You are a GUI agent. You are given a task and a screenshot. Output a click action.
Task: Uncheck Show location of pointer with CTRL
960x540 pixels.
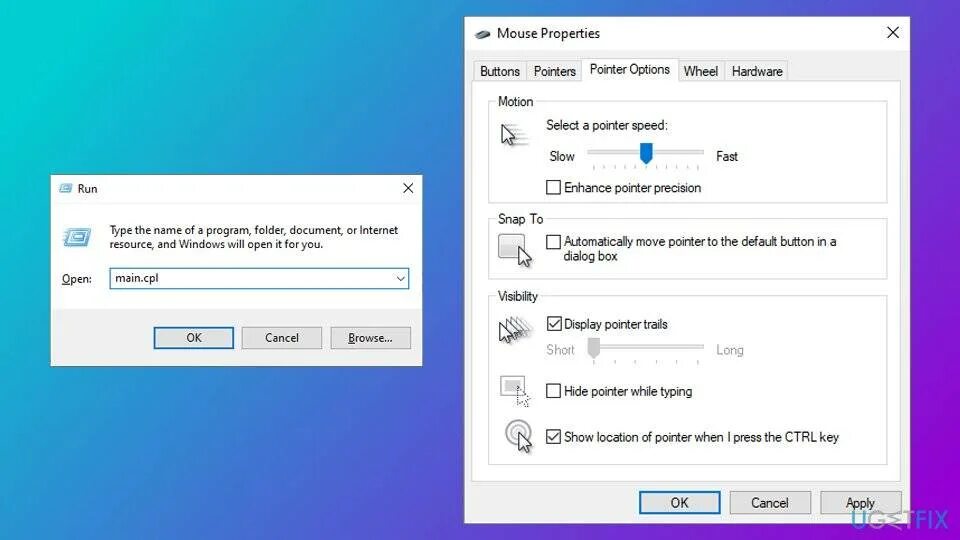[x=553, y=437]
